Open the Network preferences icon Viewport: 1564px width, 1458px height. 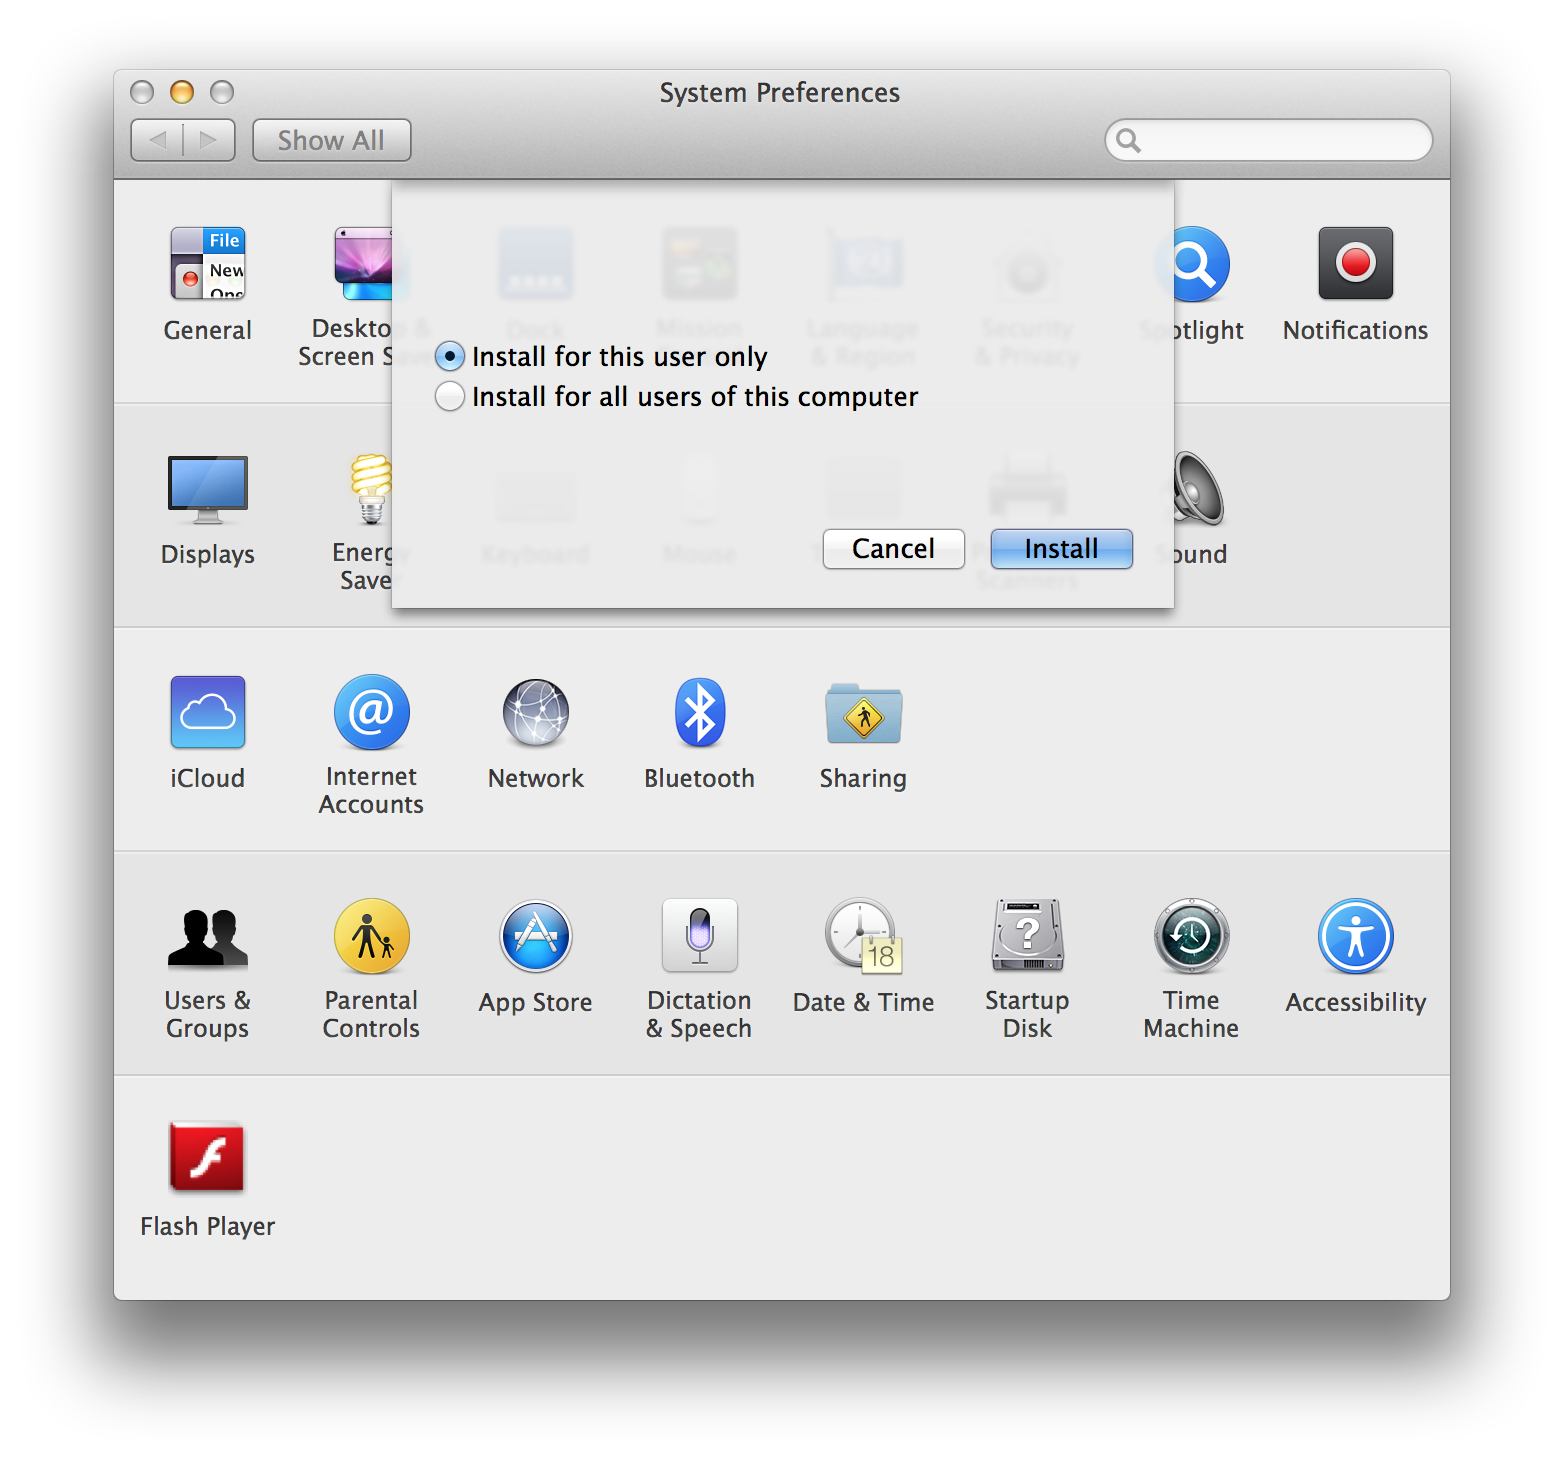tap(536, 712)
